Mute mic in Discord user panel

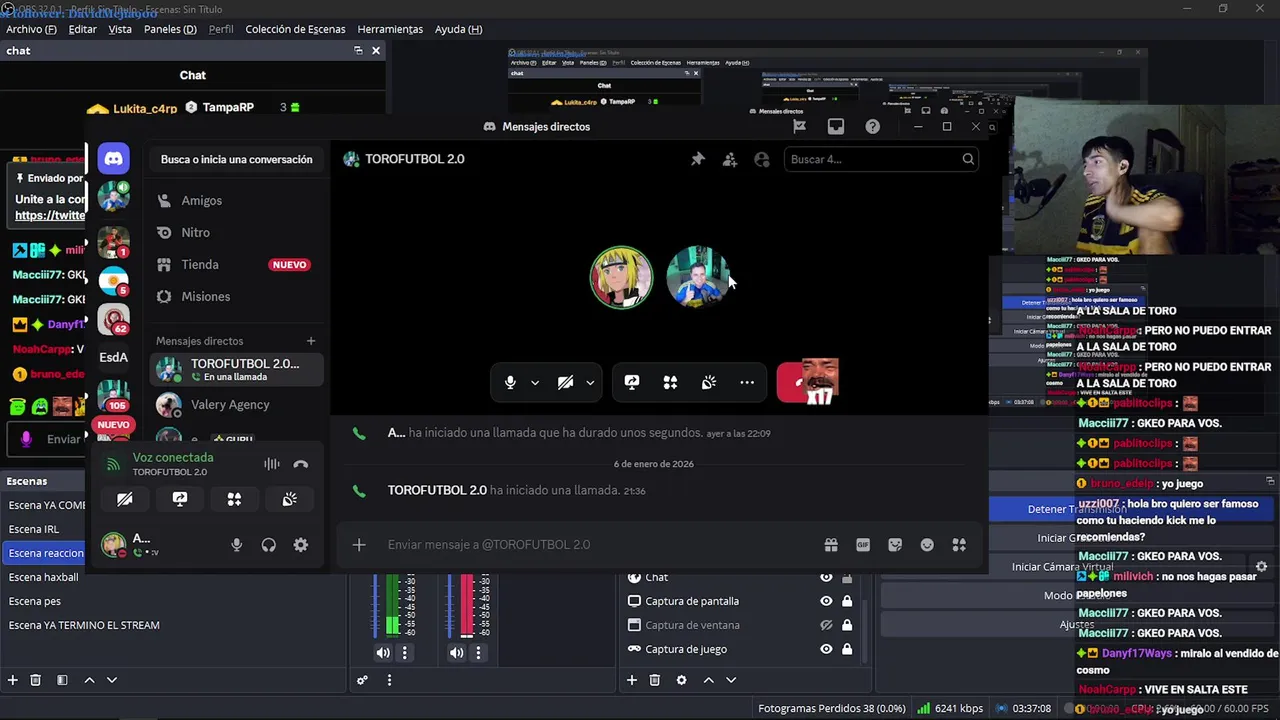click(x=237, y=545)
